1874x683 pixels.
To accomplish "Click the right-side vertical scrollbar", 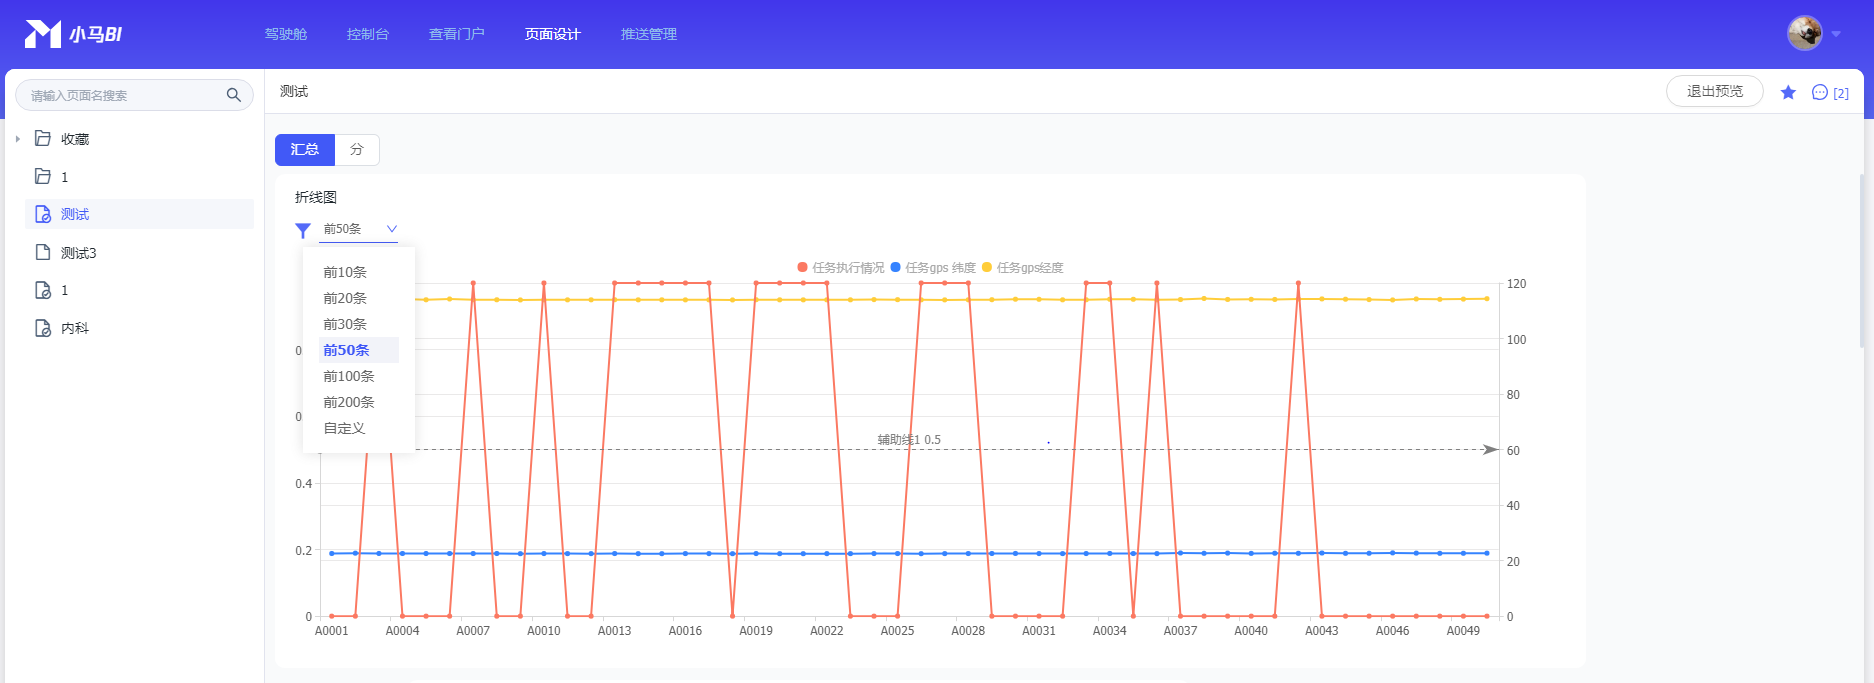I will pos(1861,260).
